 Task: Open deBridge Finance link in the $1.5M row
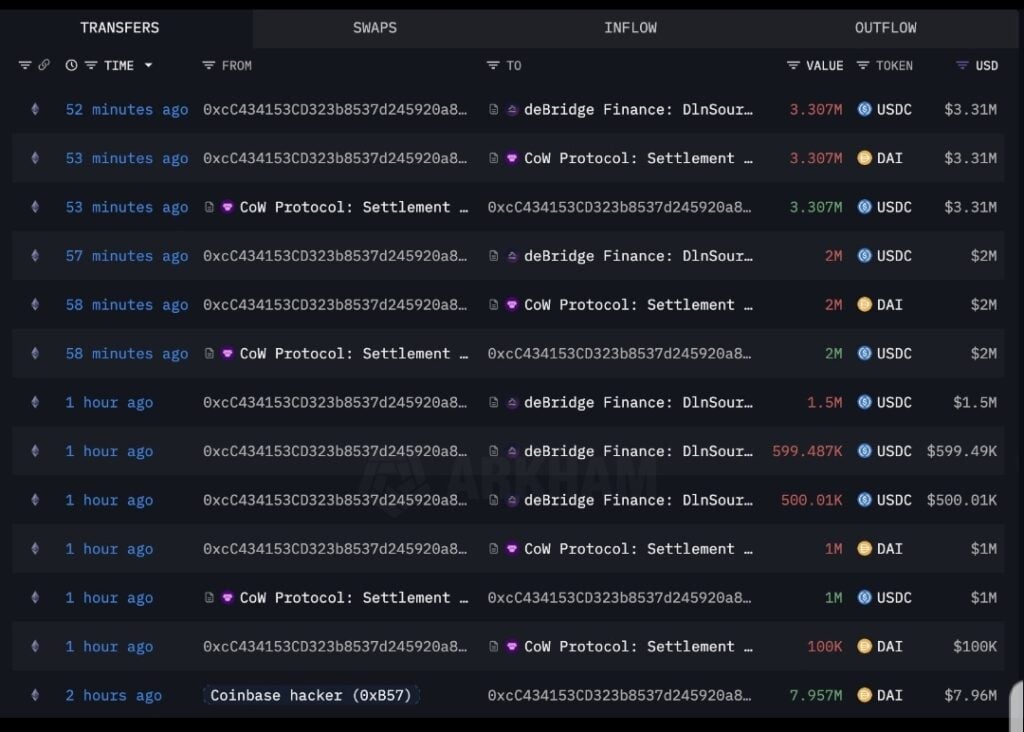click(639, 402)
